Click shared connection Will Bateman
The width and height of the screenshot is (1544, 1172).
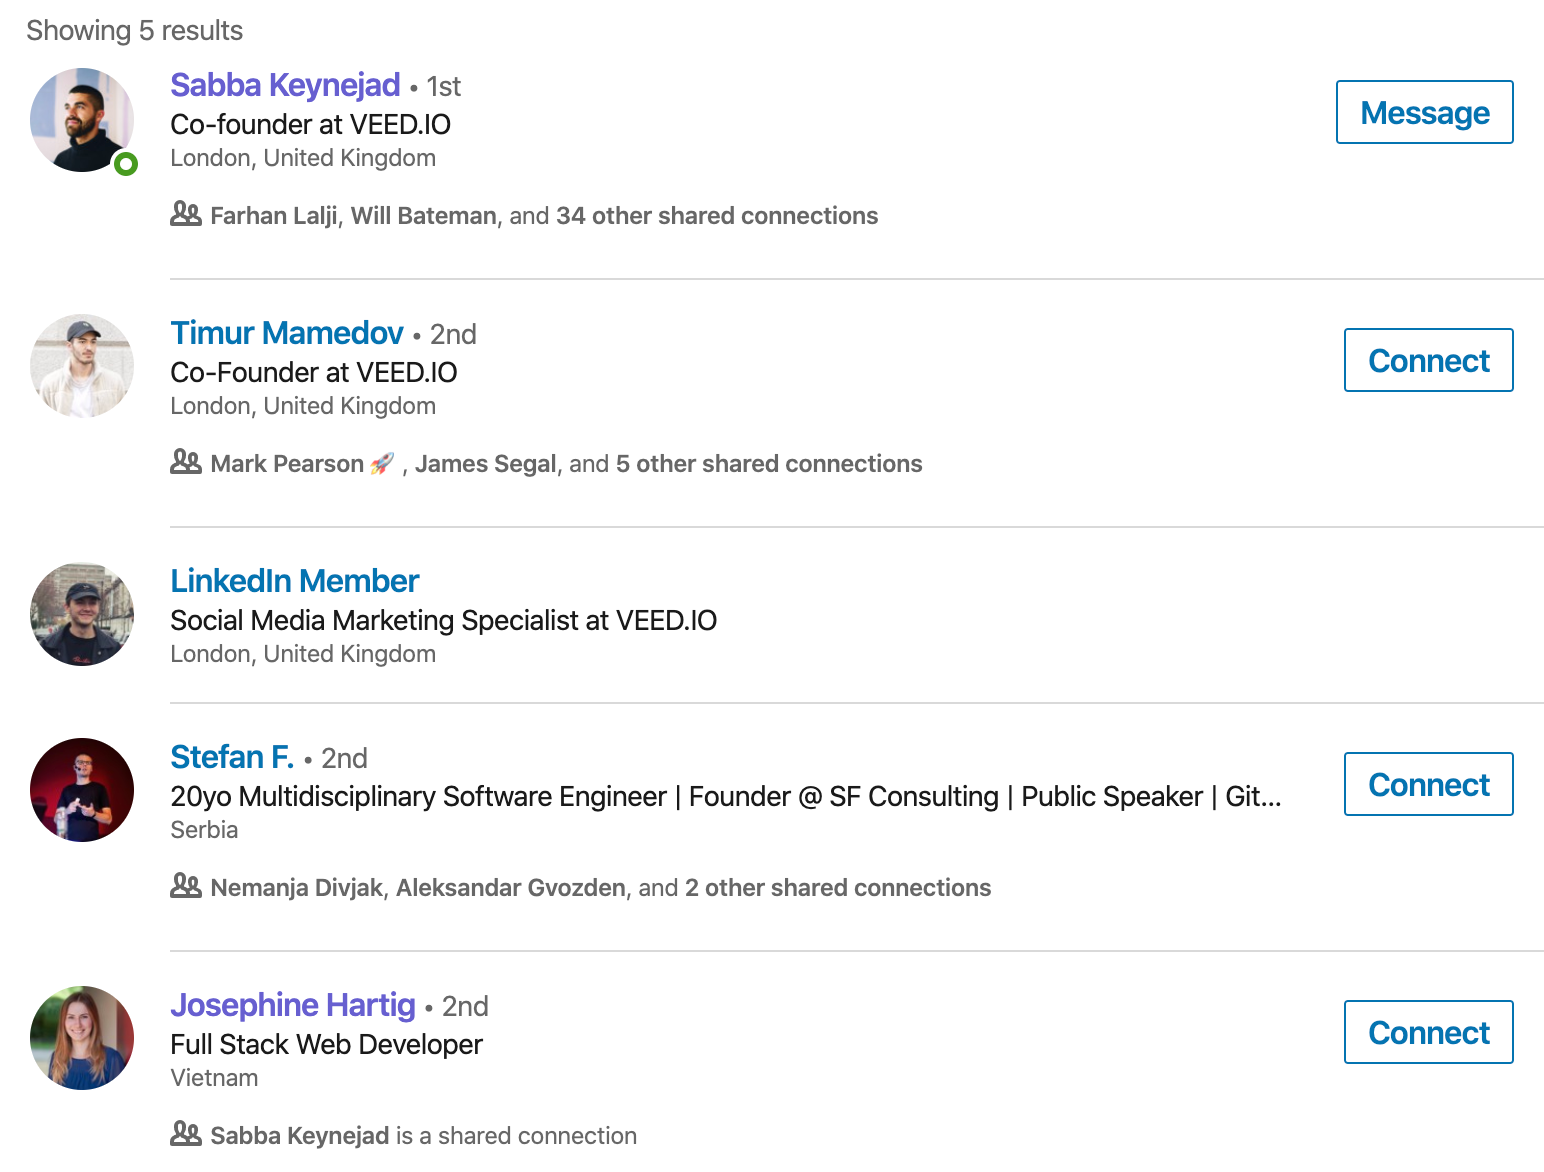pos(422,215)
